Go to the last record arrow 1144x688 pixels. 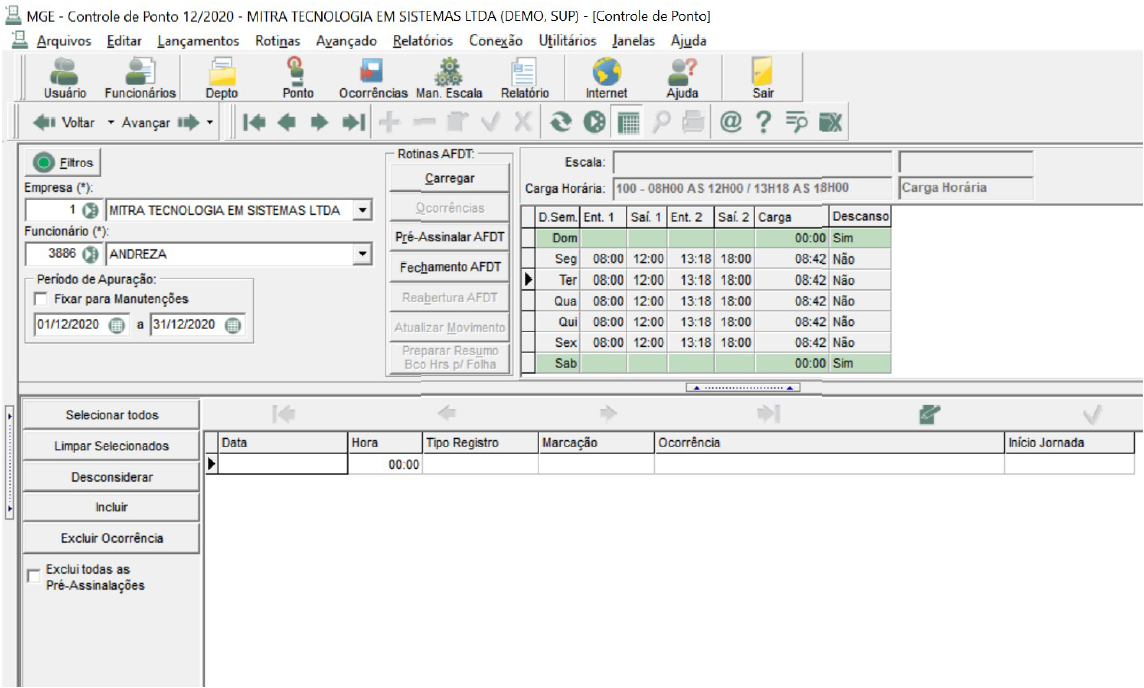click(353, 122)
